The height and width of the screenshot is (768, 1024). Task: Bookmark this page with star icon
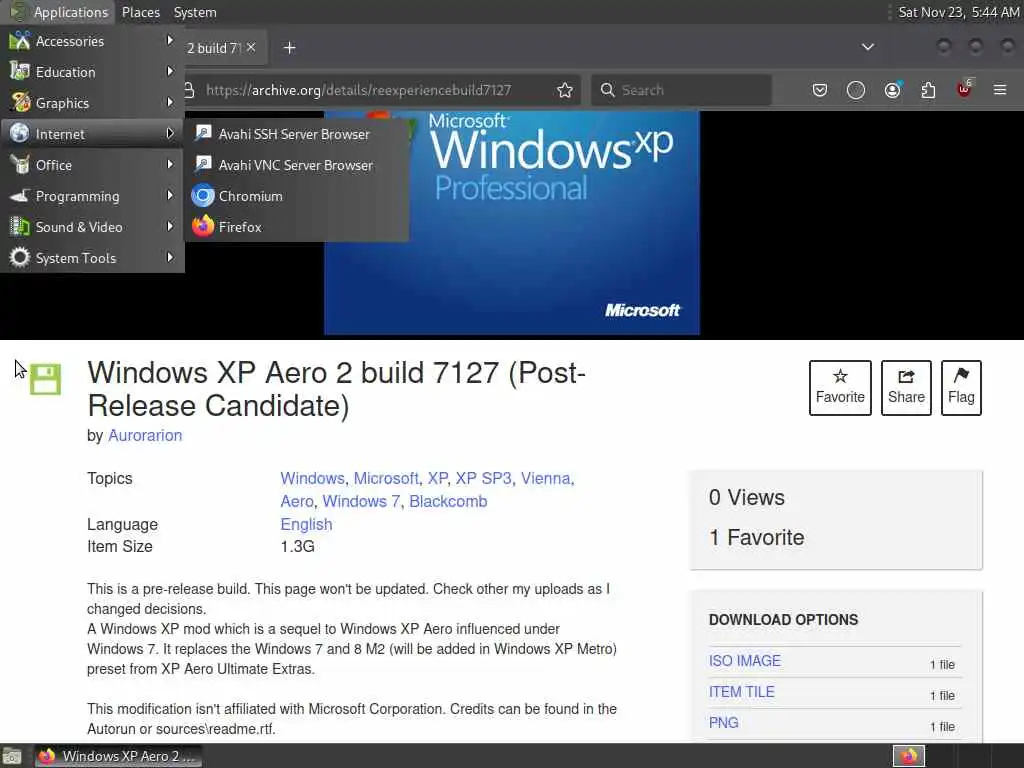[x=565, y=90]
